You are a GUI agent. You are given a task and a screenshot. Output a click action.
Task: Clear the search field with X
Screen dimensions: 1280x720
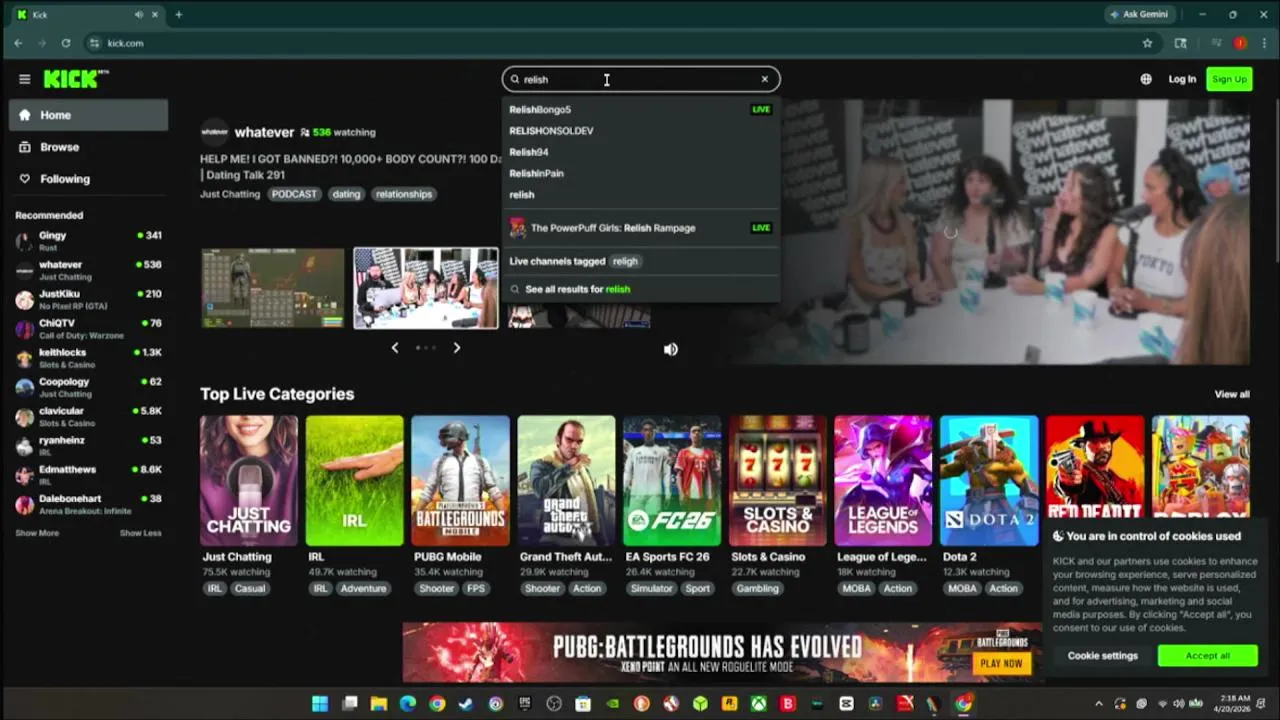pos(765,79)
